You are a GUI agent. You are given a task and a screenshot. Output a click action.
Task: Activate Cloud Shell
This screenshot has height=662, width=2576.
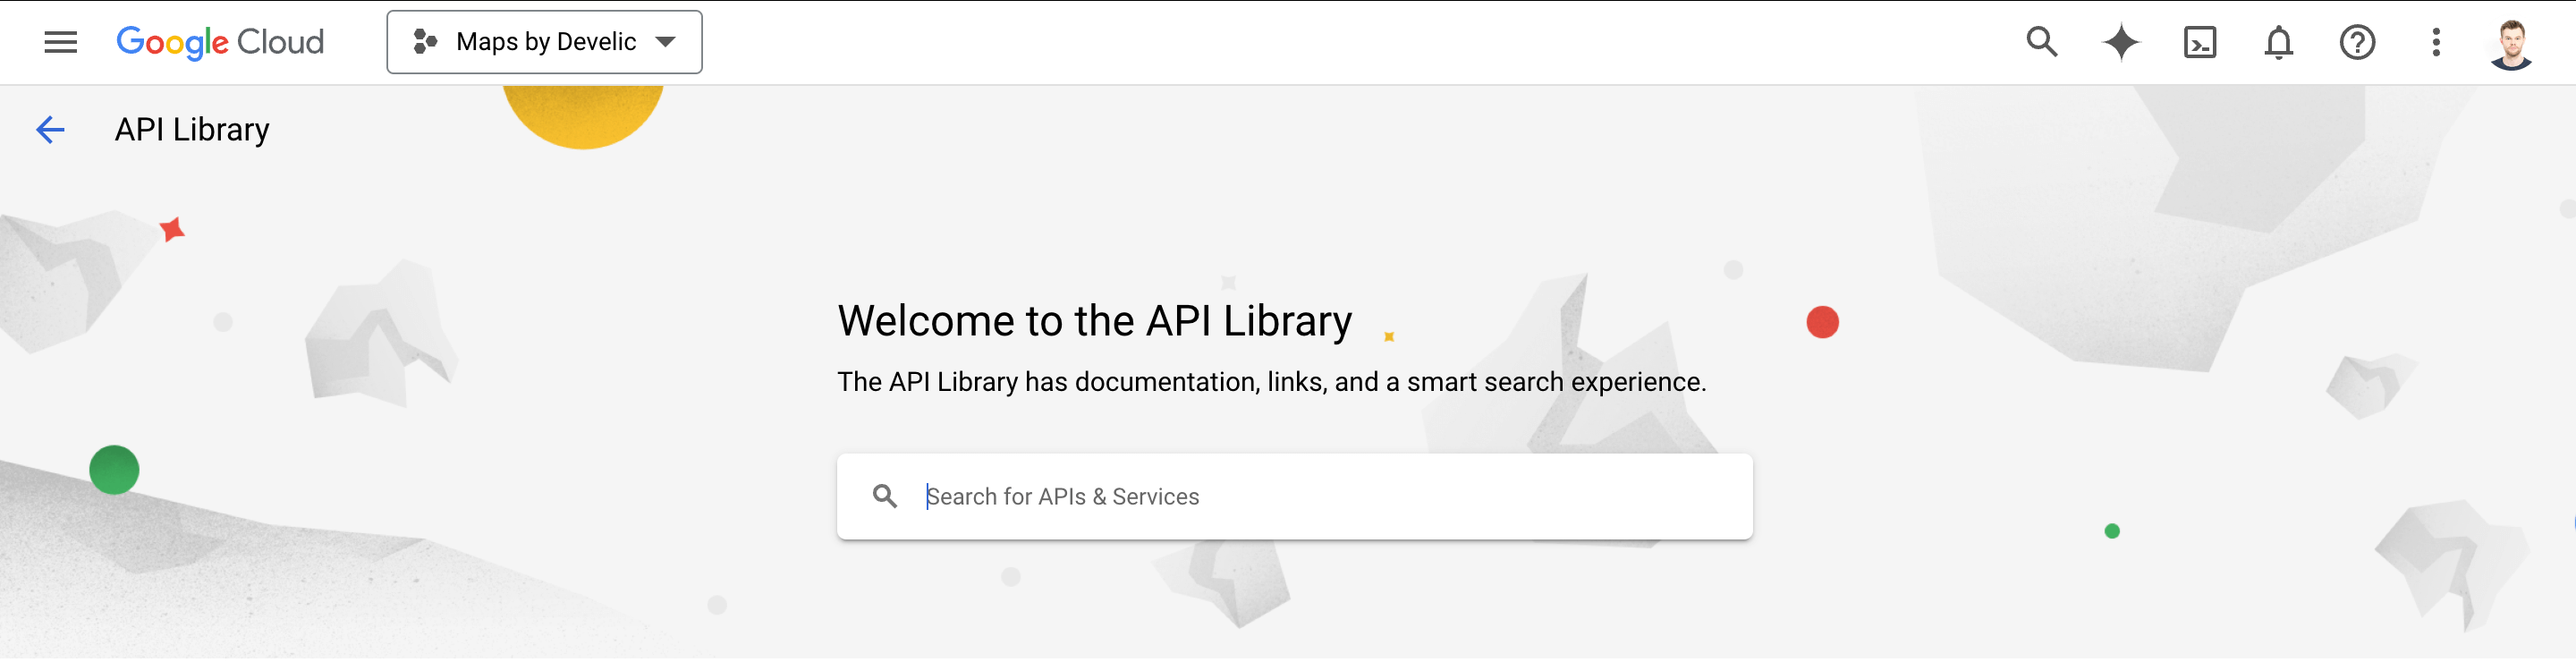point(2199,42)
